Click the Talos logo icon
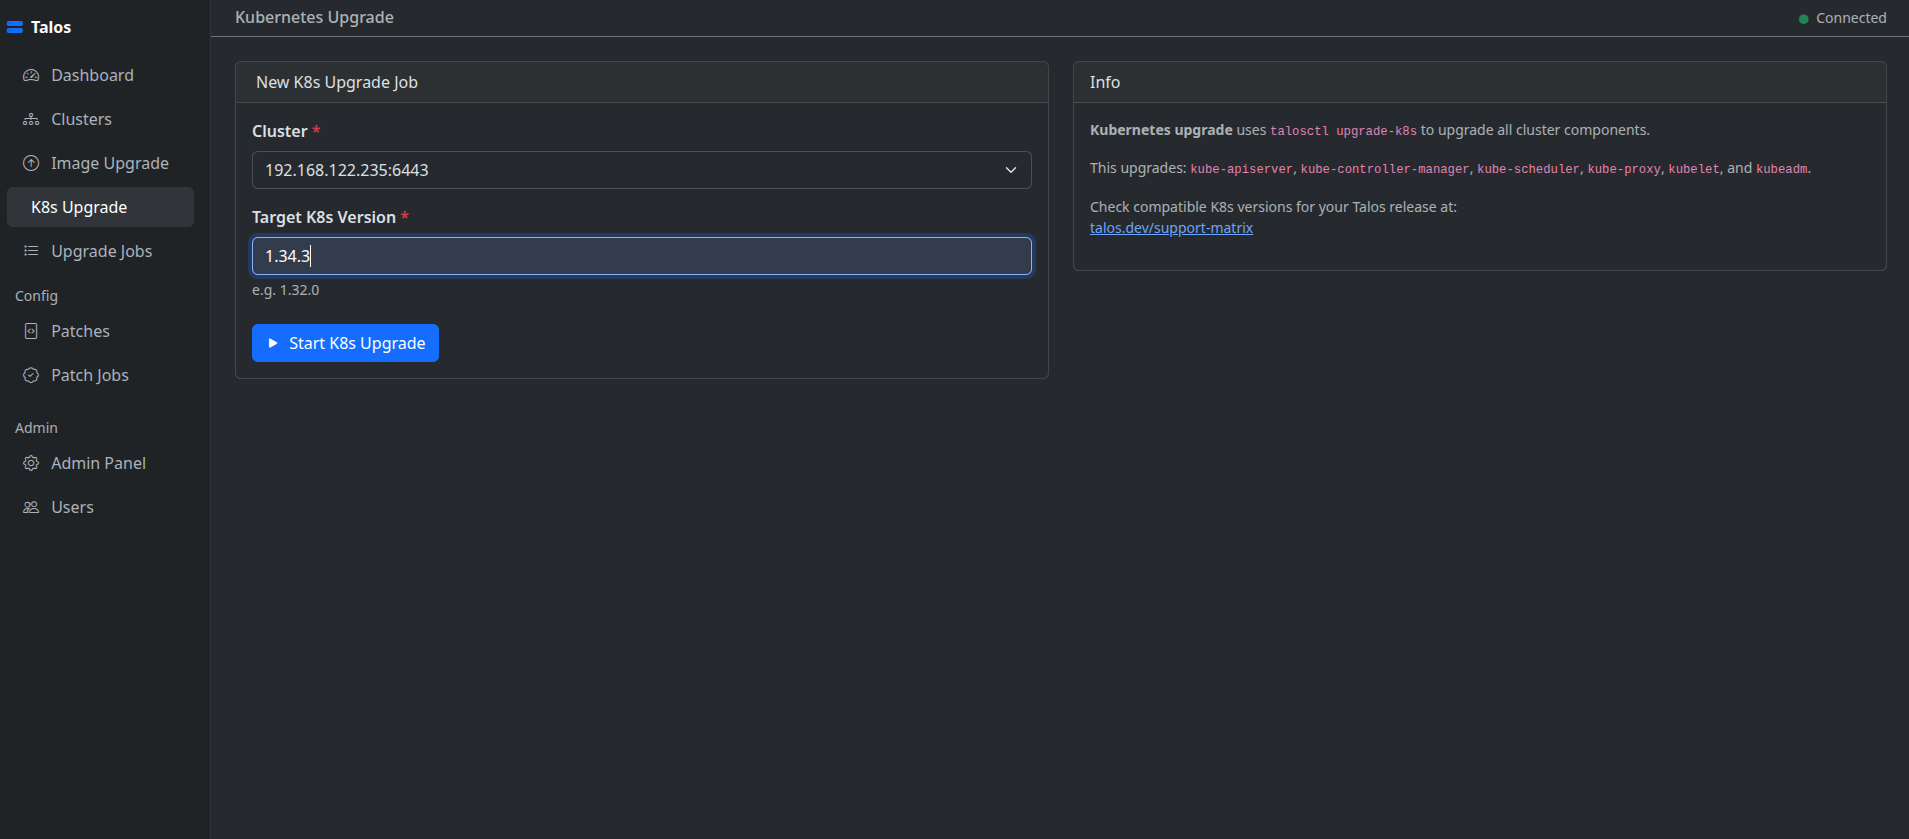The image size is (1909, 839). 15,27
